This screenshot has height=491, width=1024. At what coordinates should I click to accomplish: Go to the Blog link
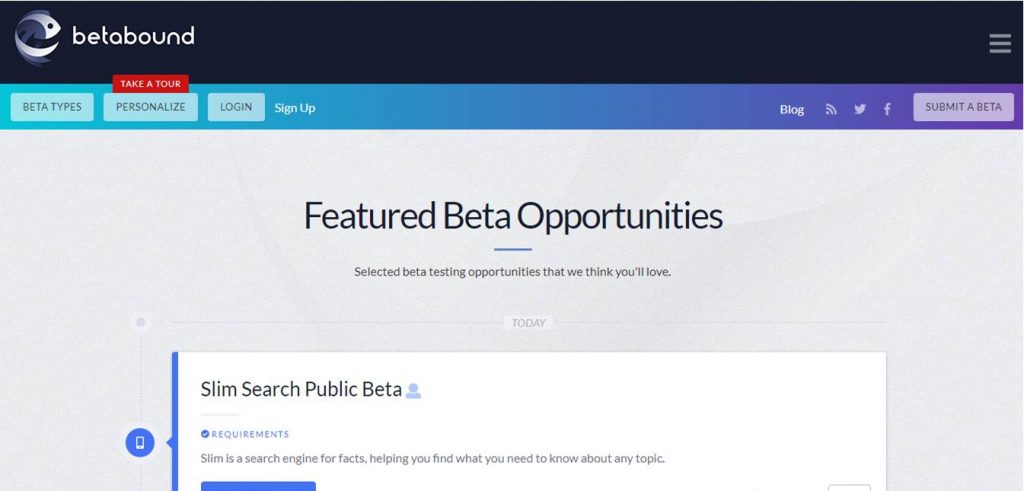pyautogui.click(x=791, y=109)
